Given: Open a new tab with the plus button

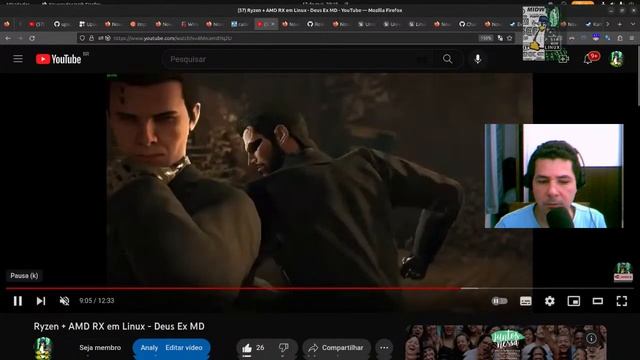Looking at the screenshot, I should (x=620, y=24).
